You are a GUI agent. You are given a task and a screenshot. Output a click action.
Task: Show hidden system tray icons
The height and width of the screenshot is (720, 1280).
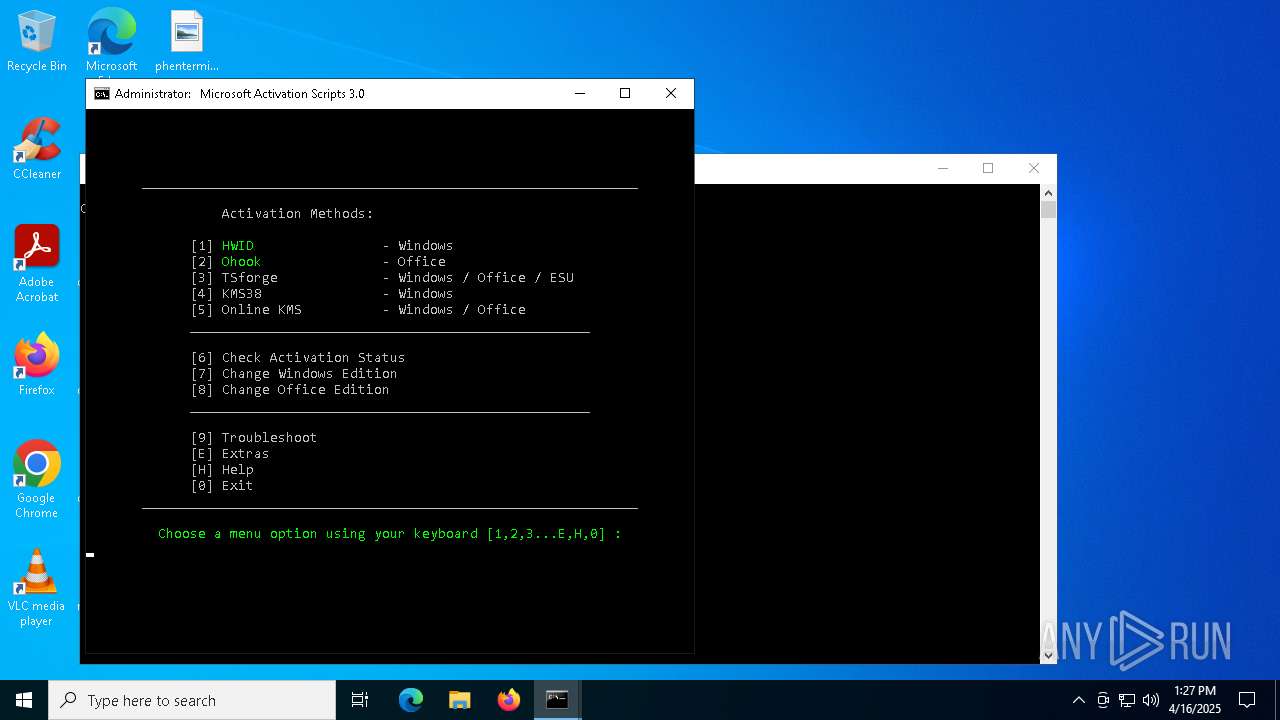(x=1078, y=700)
